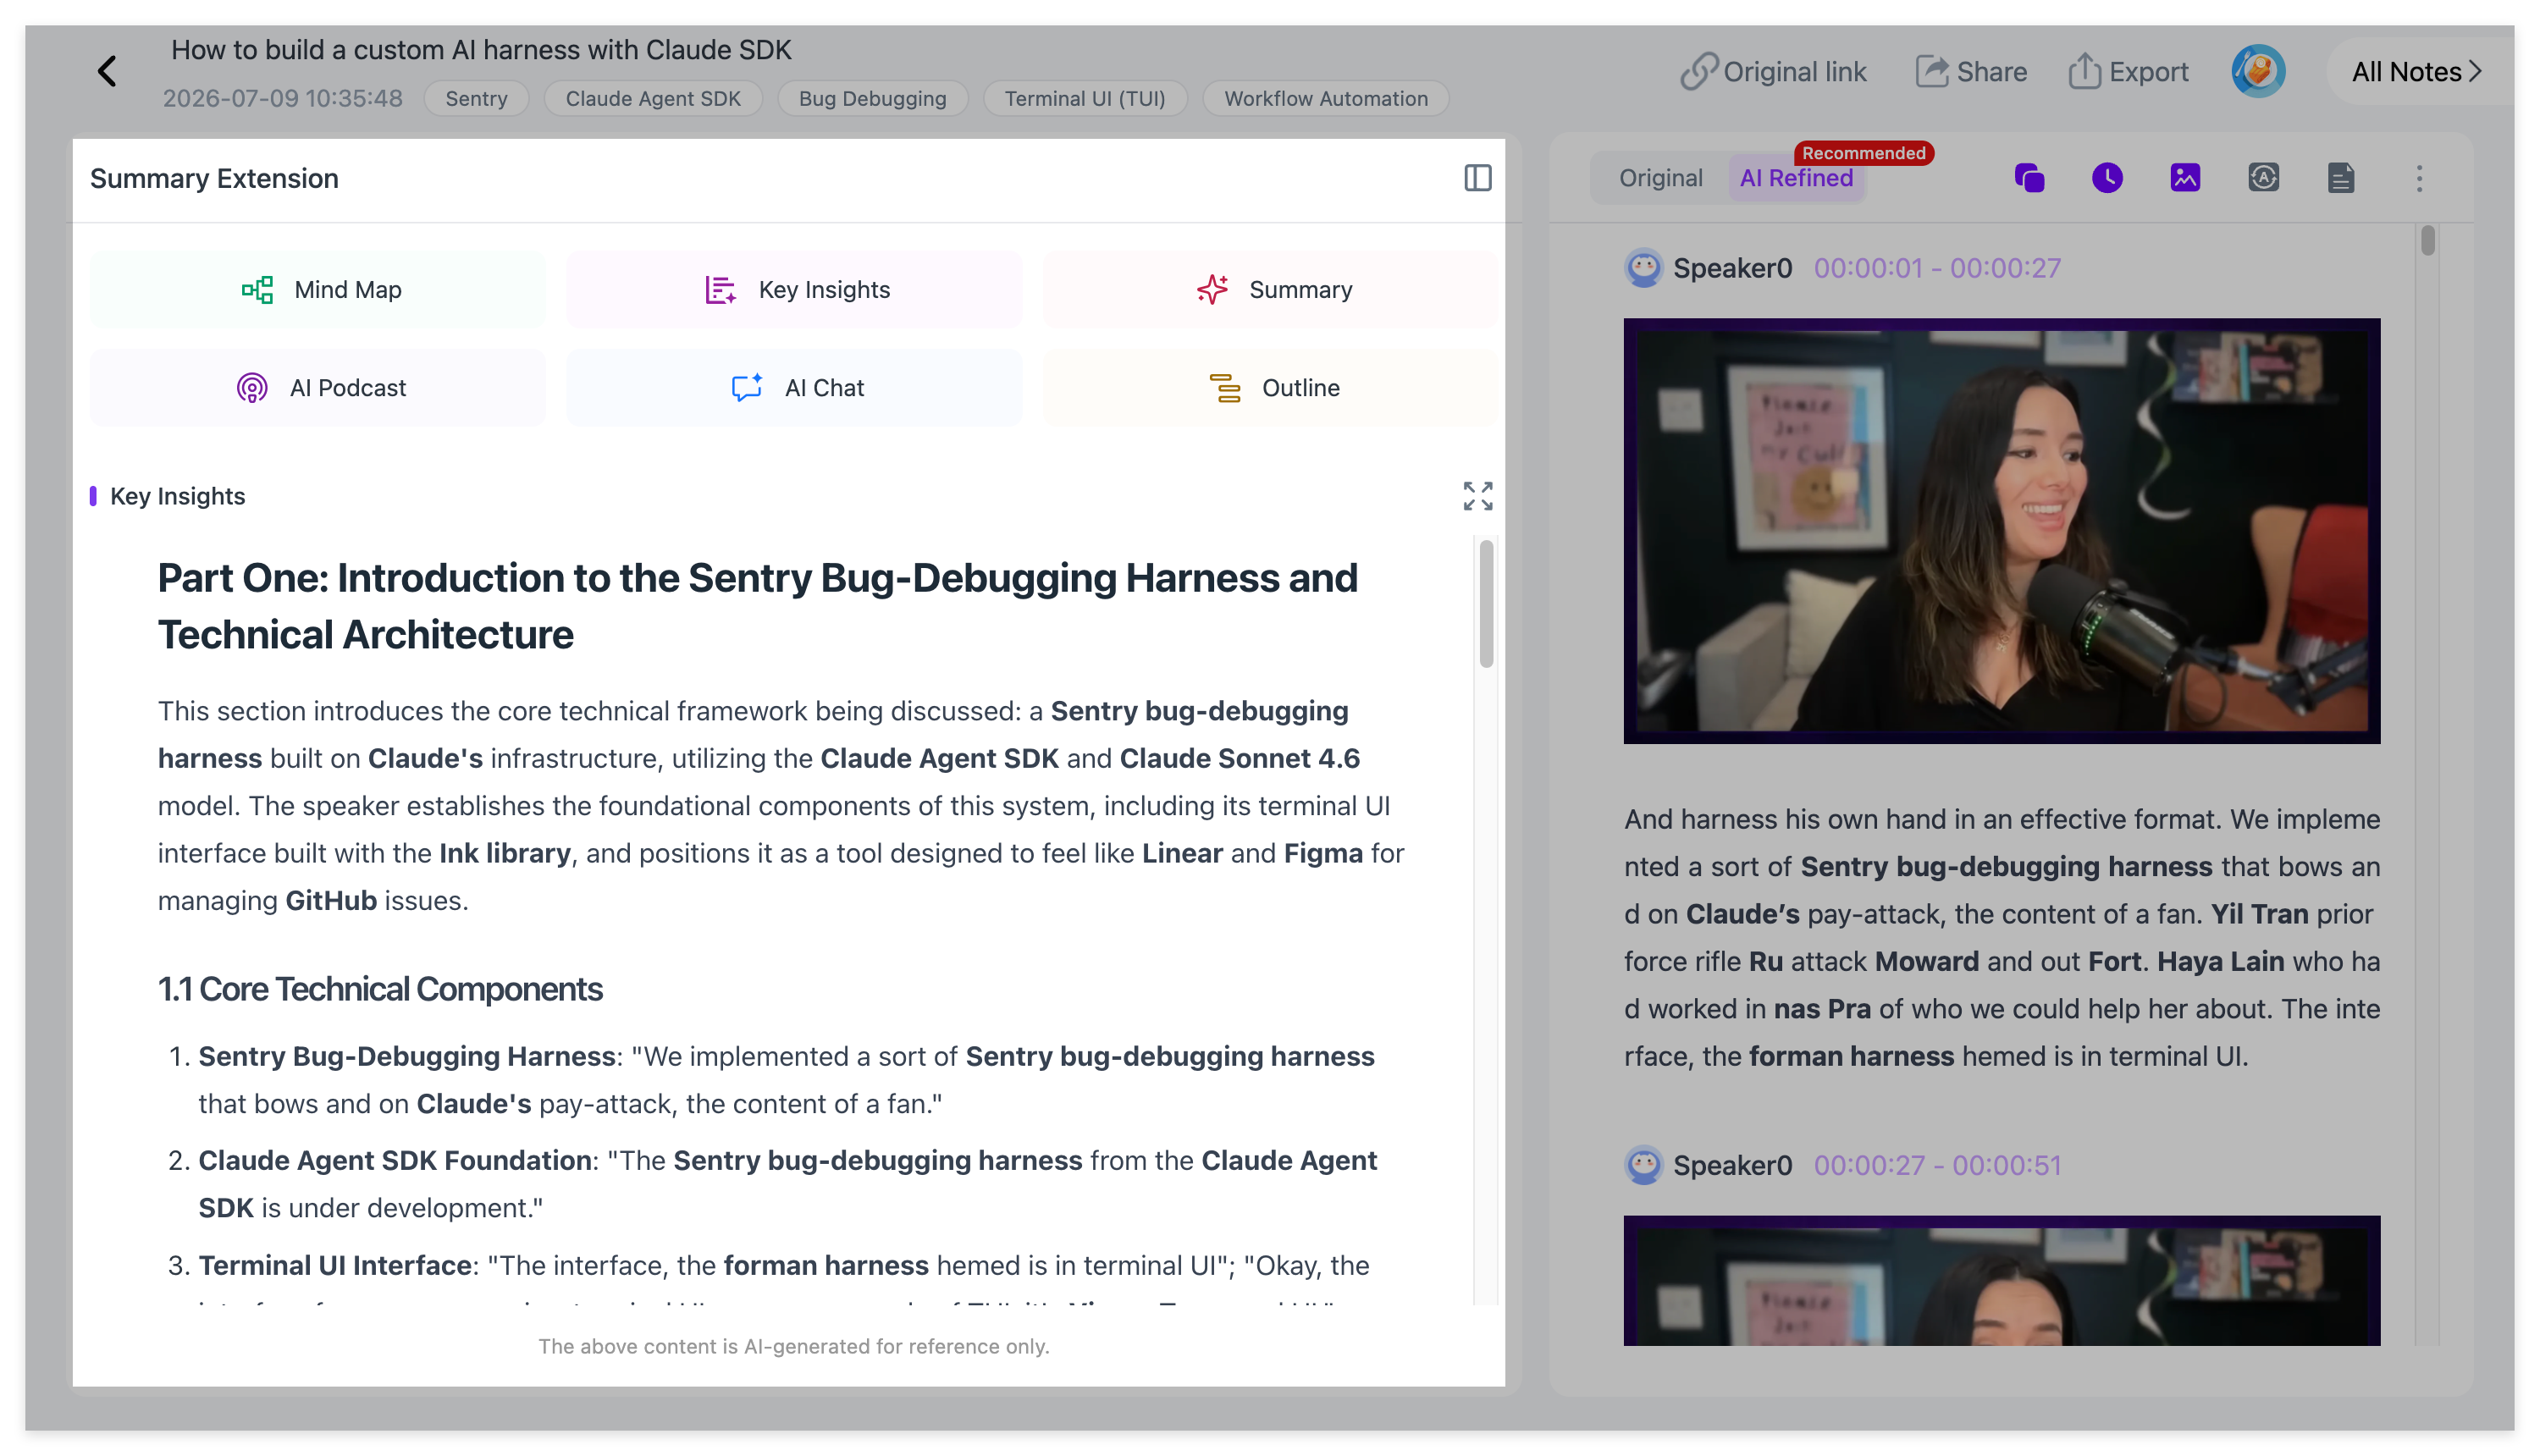Open AI Chat

794,387
